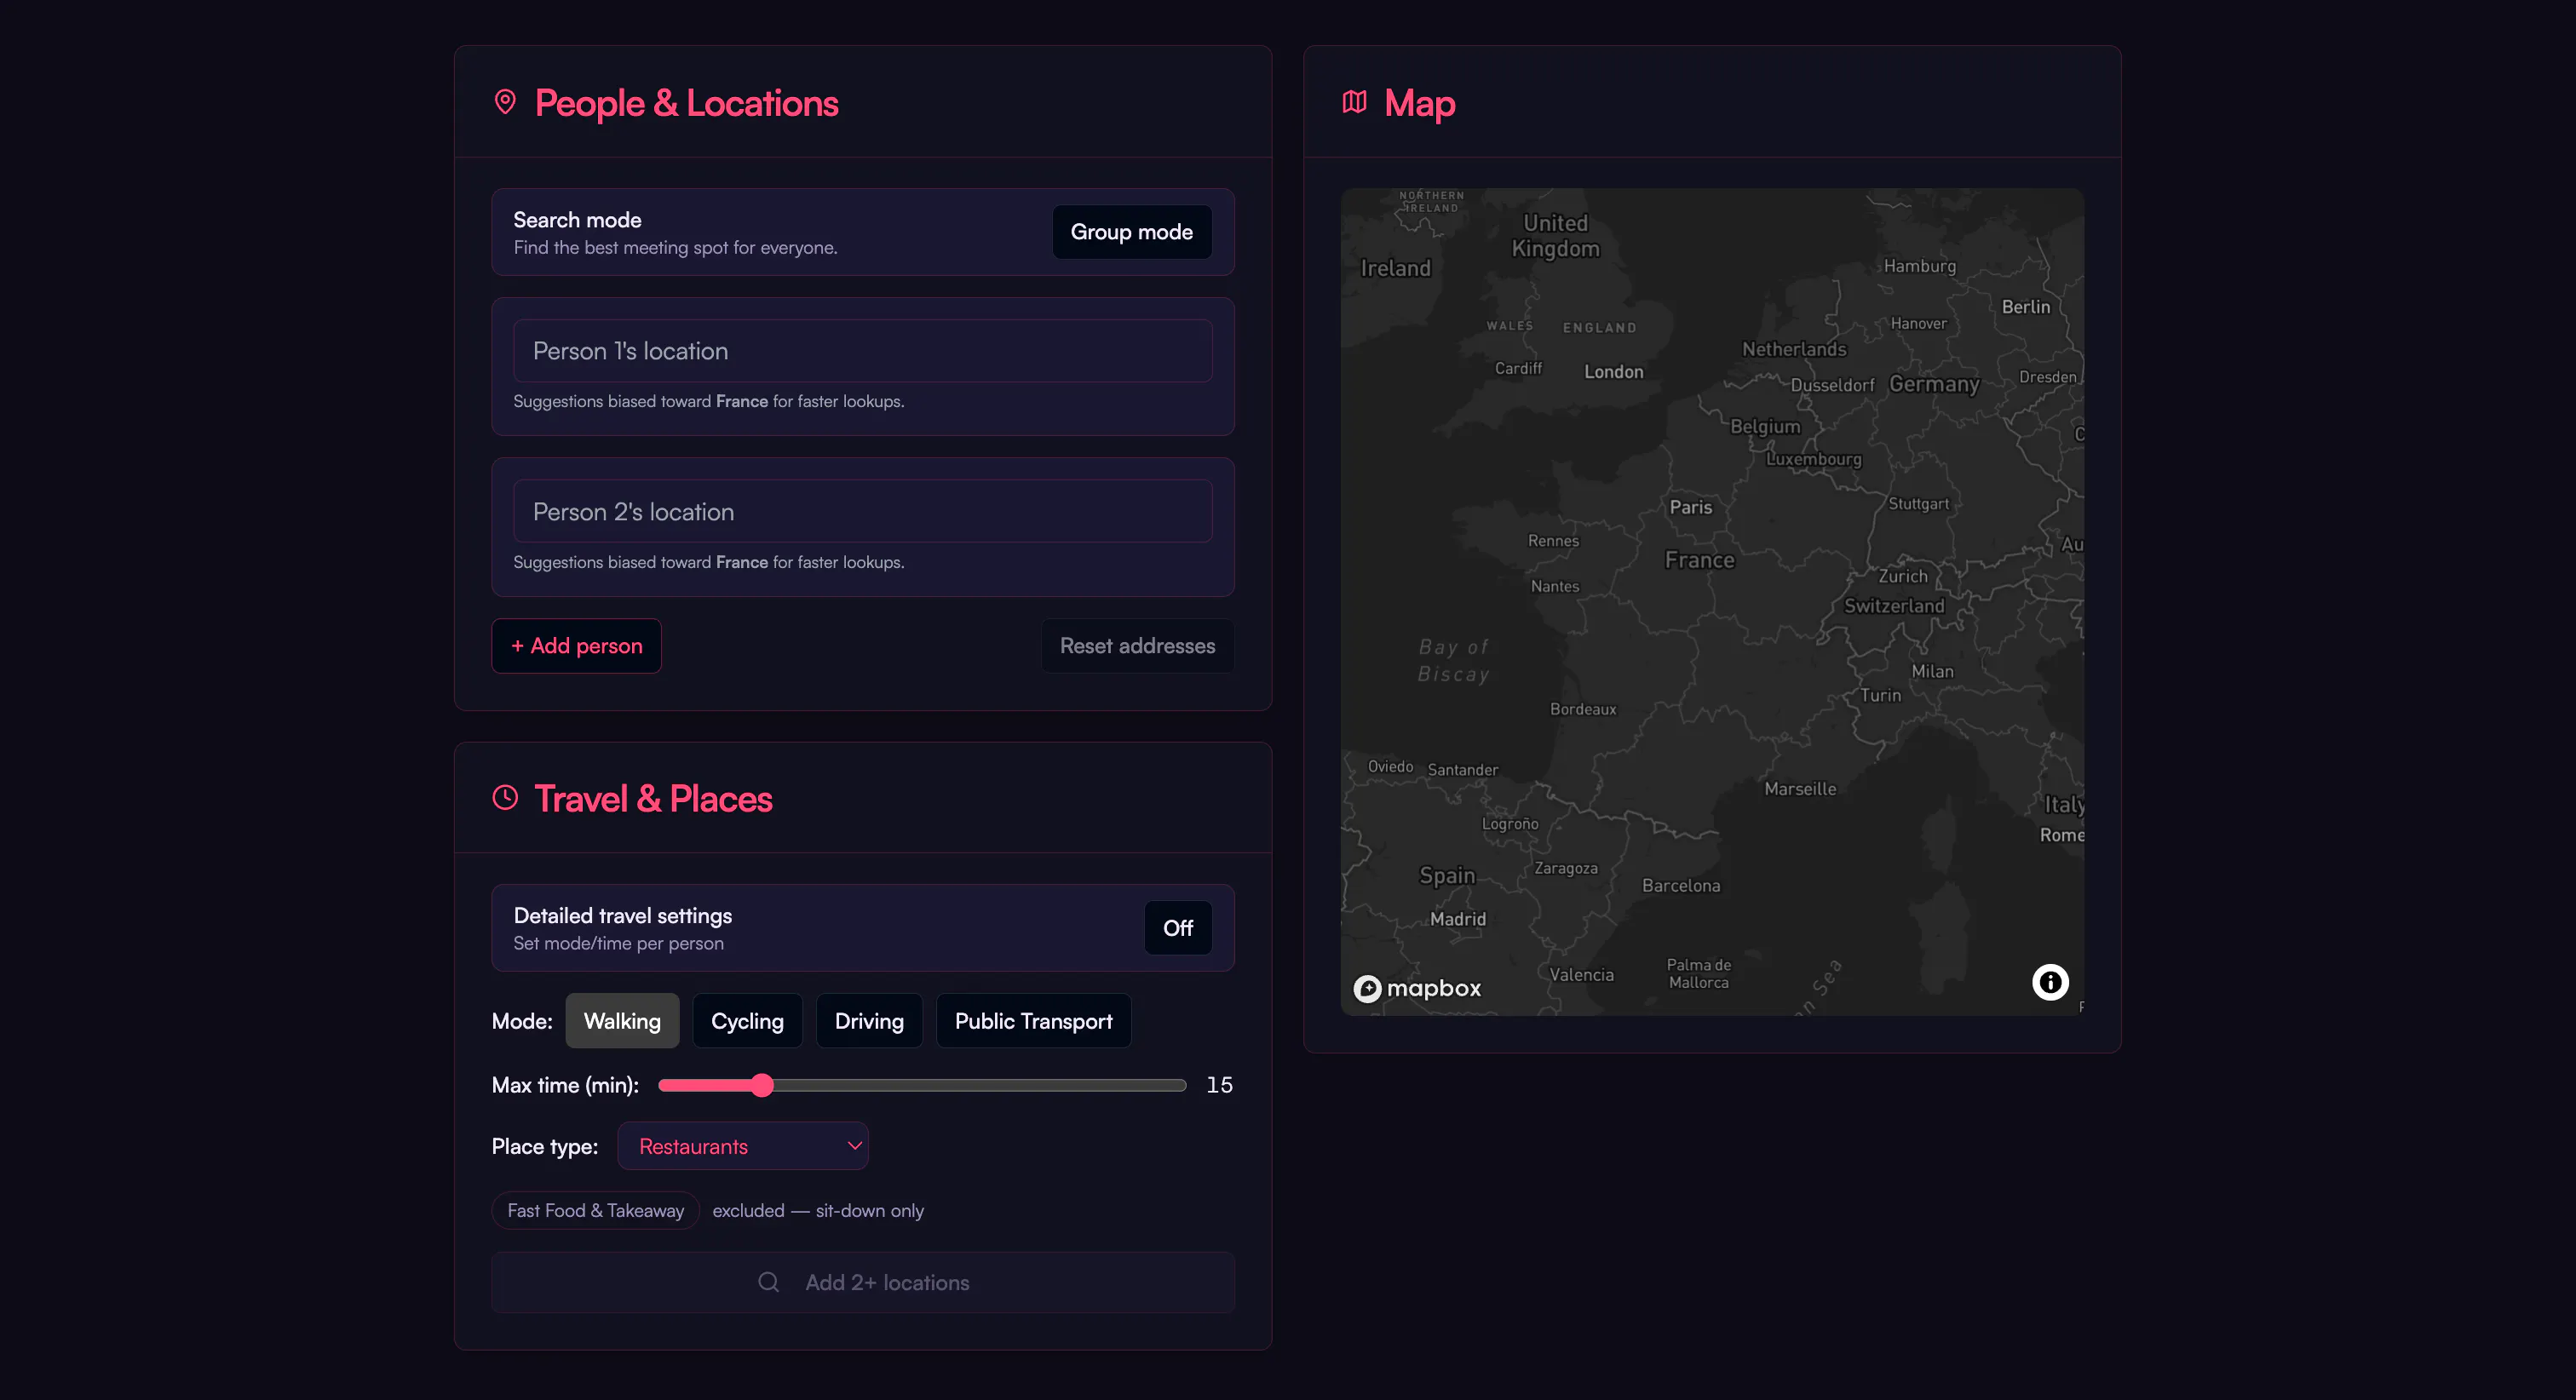Screen dimensions: 2576x1400
Task: Click Madrid label on the map
Action: coord(1457,919)
